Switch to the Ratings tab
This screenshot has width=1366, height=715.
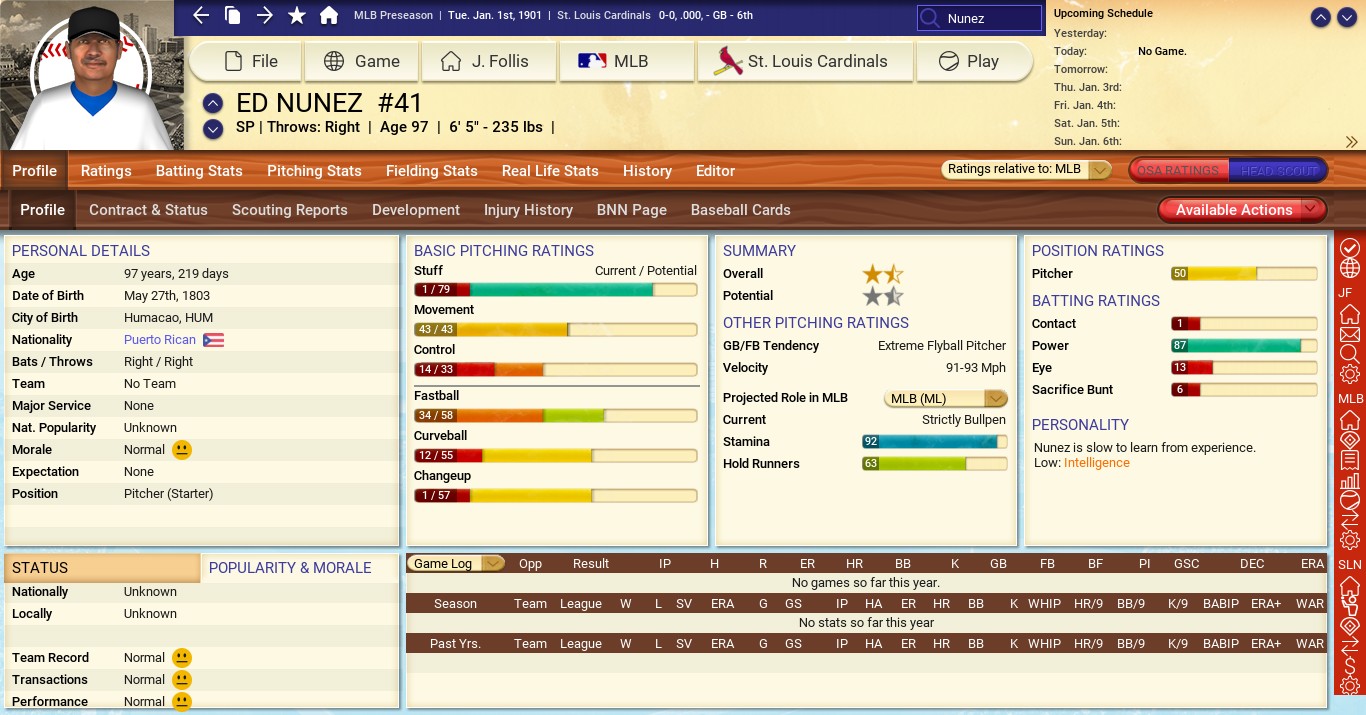click(x=106, y=171)
